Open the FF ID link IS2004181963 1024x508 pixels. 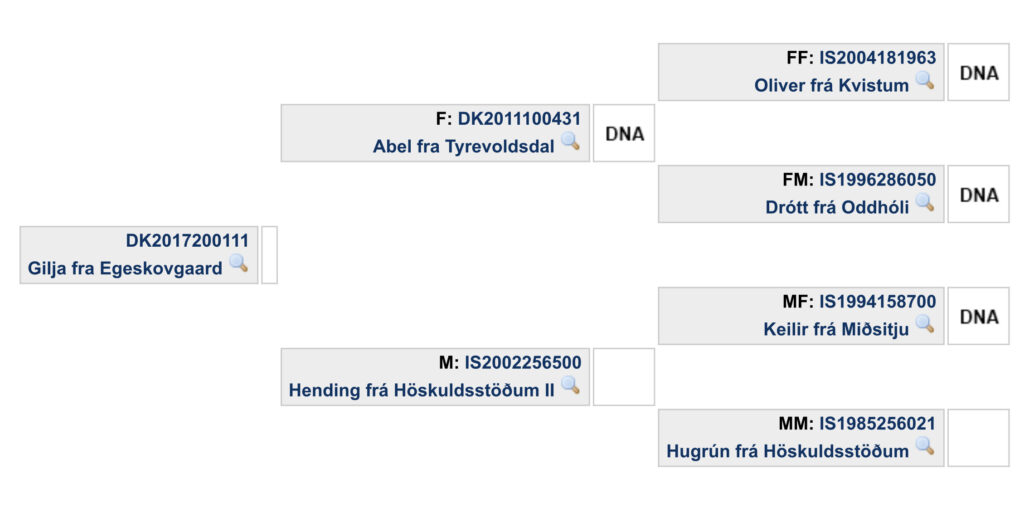pyautogui.click(x=878, y=58)
